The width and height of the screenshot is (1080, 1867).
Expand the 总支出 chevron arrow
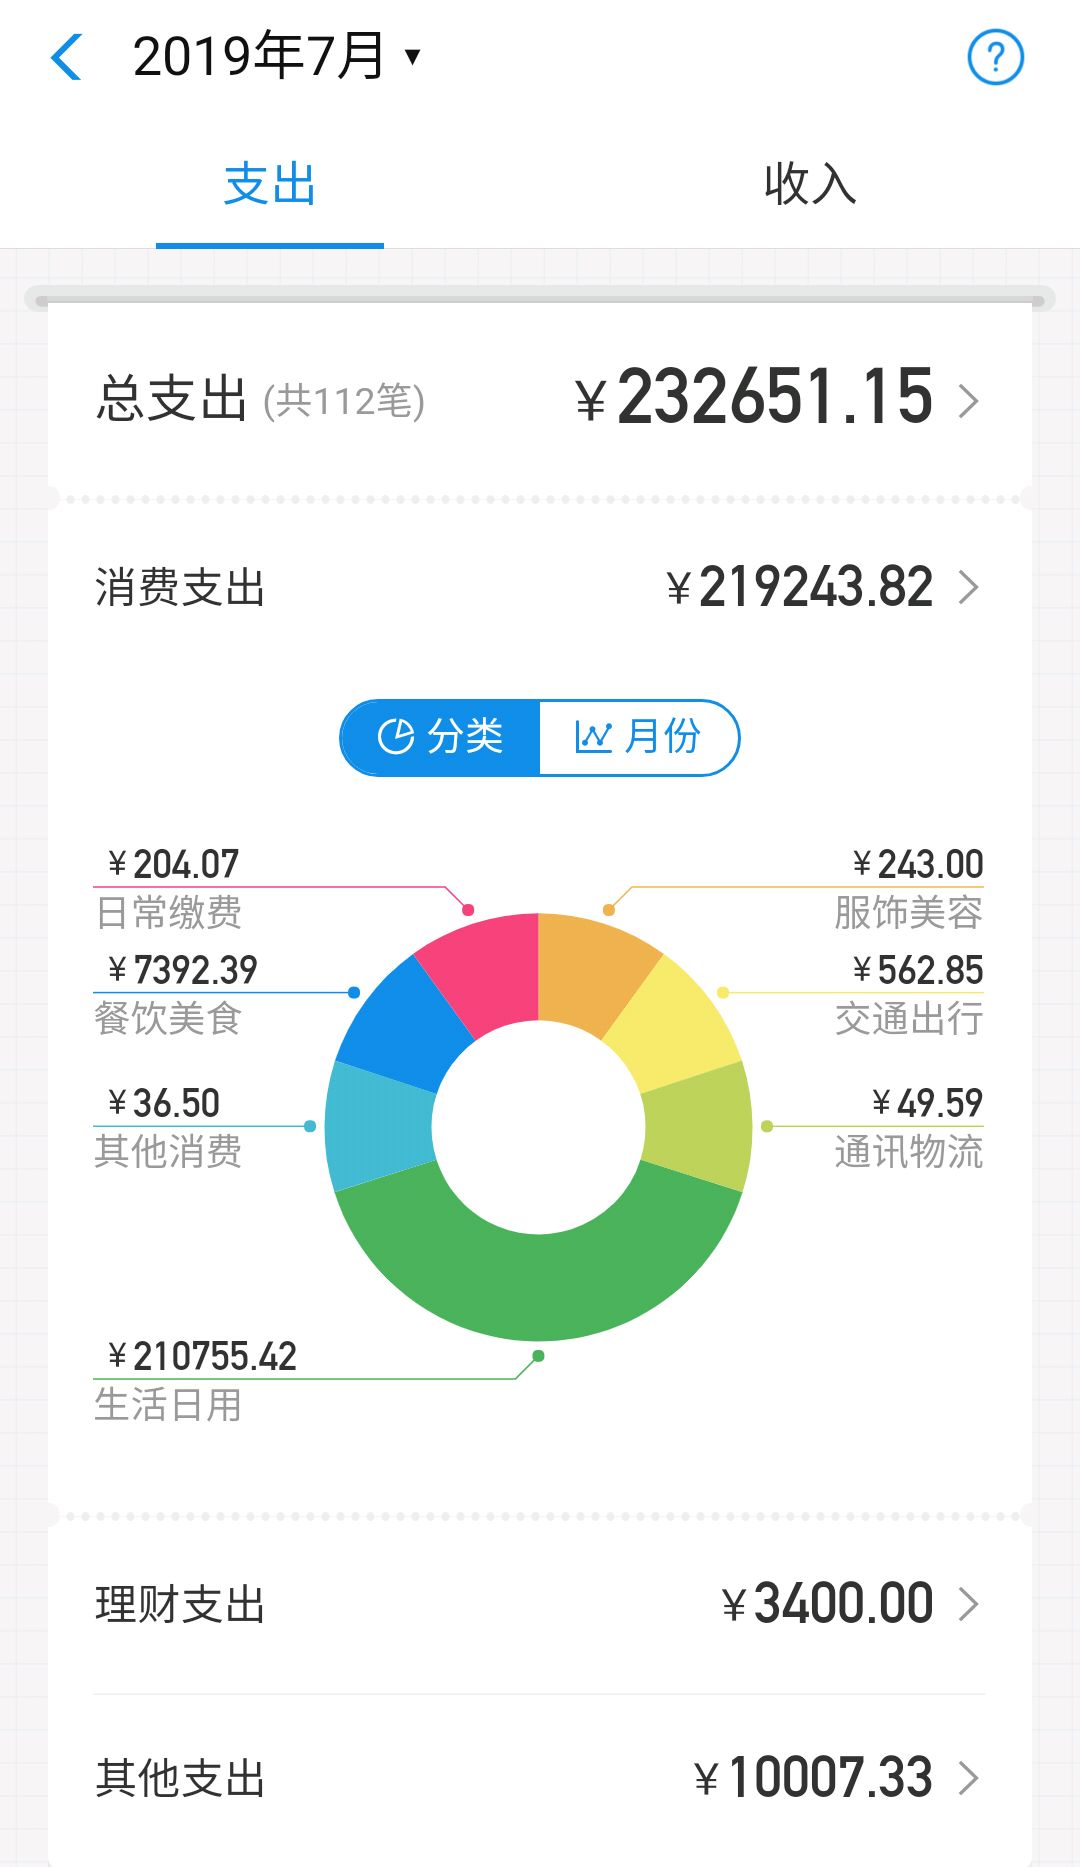[x=968, y=401]
